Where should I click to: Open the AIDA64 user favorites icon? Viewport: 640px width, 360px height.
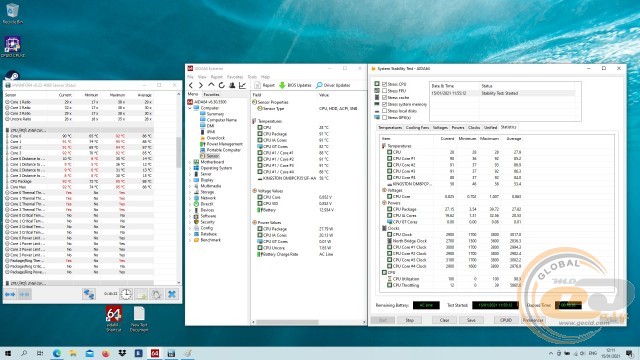(232, 85)
